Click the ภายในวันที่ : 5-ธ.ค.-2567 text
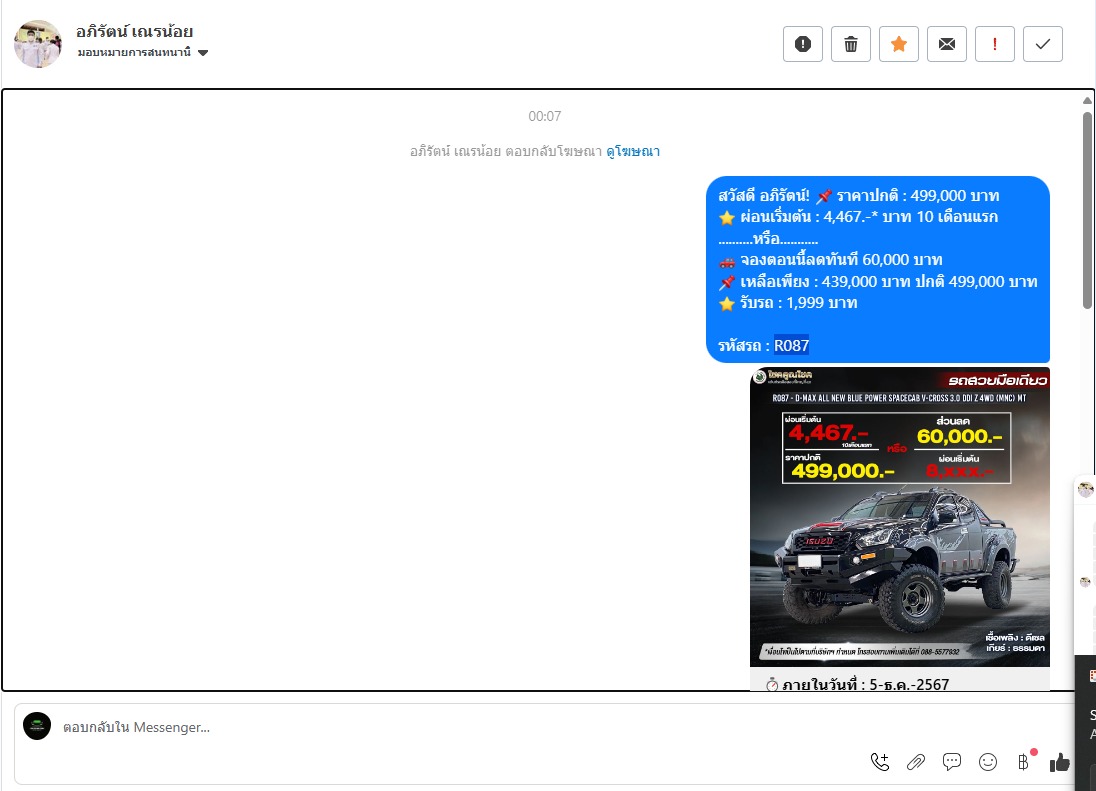 coord(866,684)
